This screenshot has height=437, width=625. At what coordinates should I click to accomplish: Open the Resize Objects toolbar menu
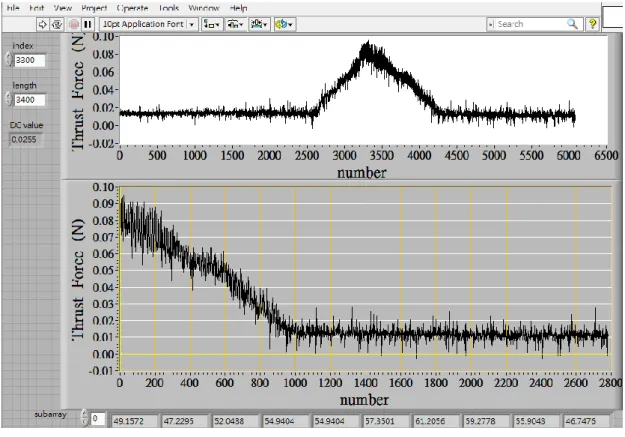click(x=259, y=24)
